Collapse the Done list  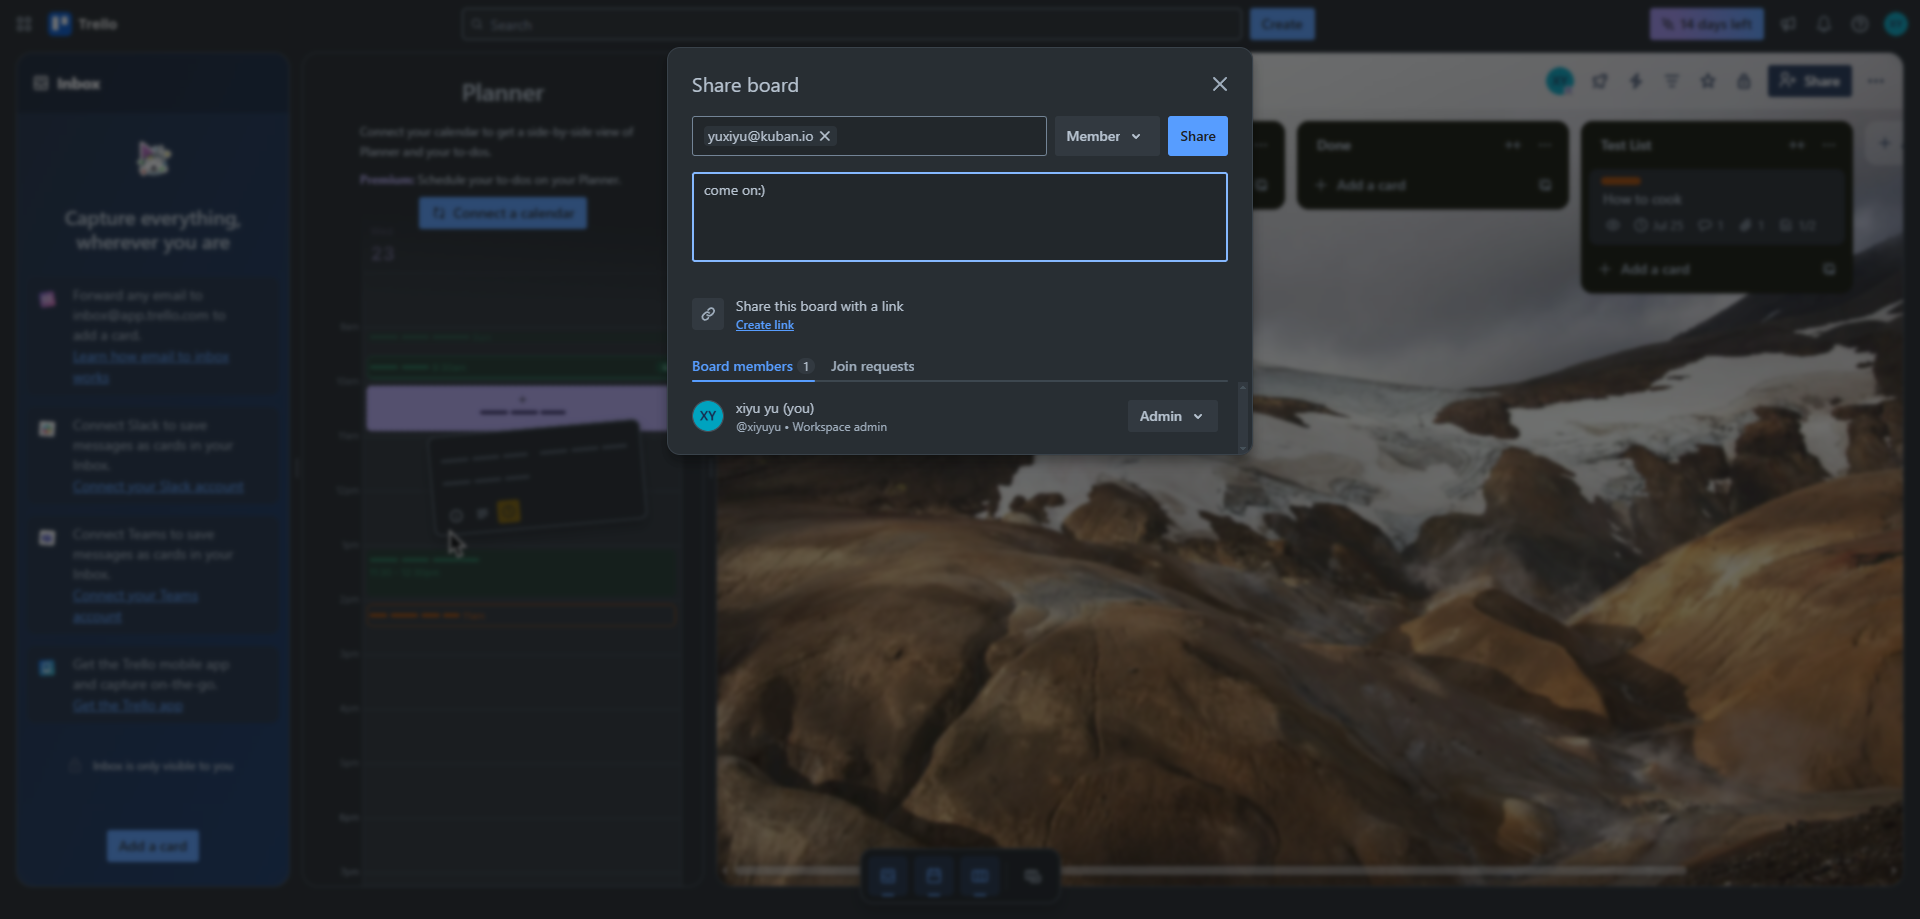1513,145
